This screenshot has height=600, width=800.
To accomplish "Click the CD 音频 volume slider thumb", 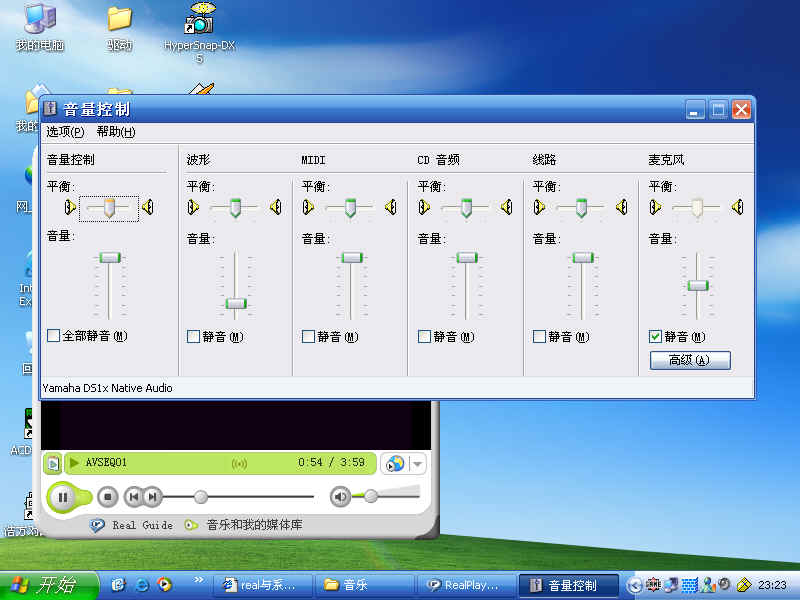I will (467, 258).
